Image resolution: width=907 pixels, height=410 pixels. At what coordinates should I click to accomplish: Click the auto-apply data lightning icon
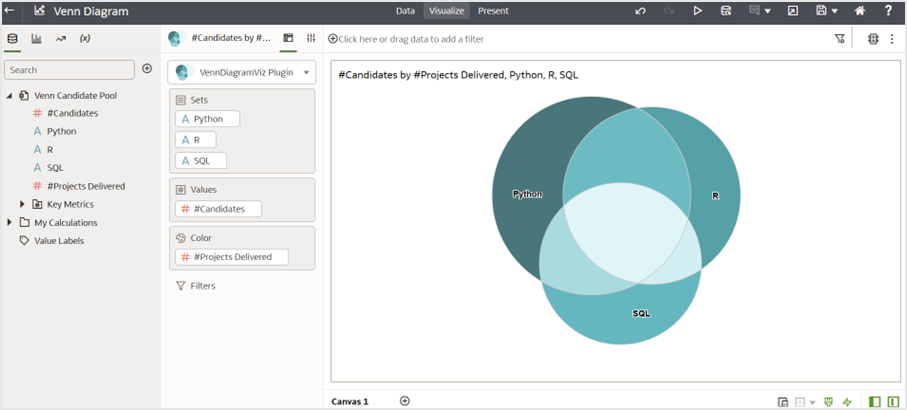[x=847, y=402]
